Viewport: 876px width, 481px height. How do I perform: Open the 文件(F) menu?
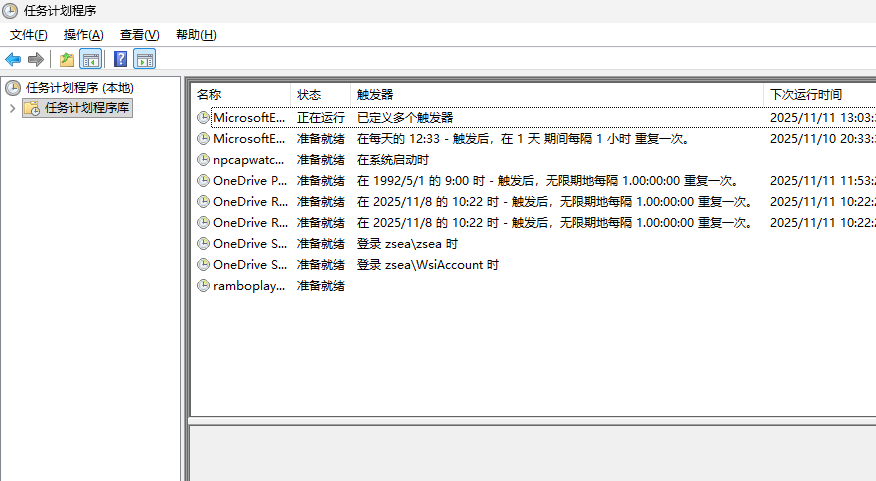[x=28, y=35]
